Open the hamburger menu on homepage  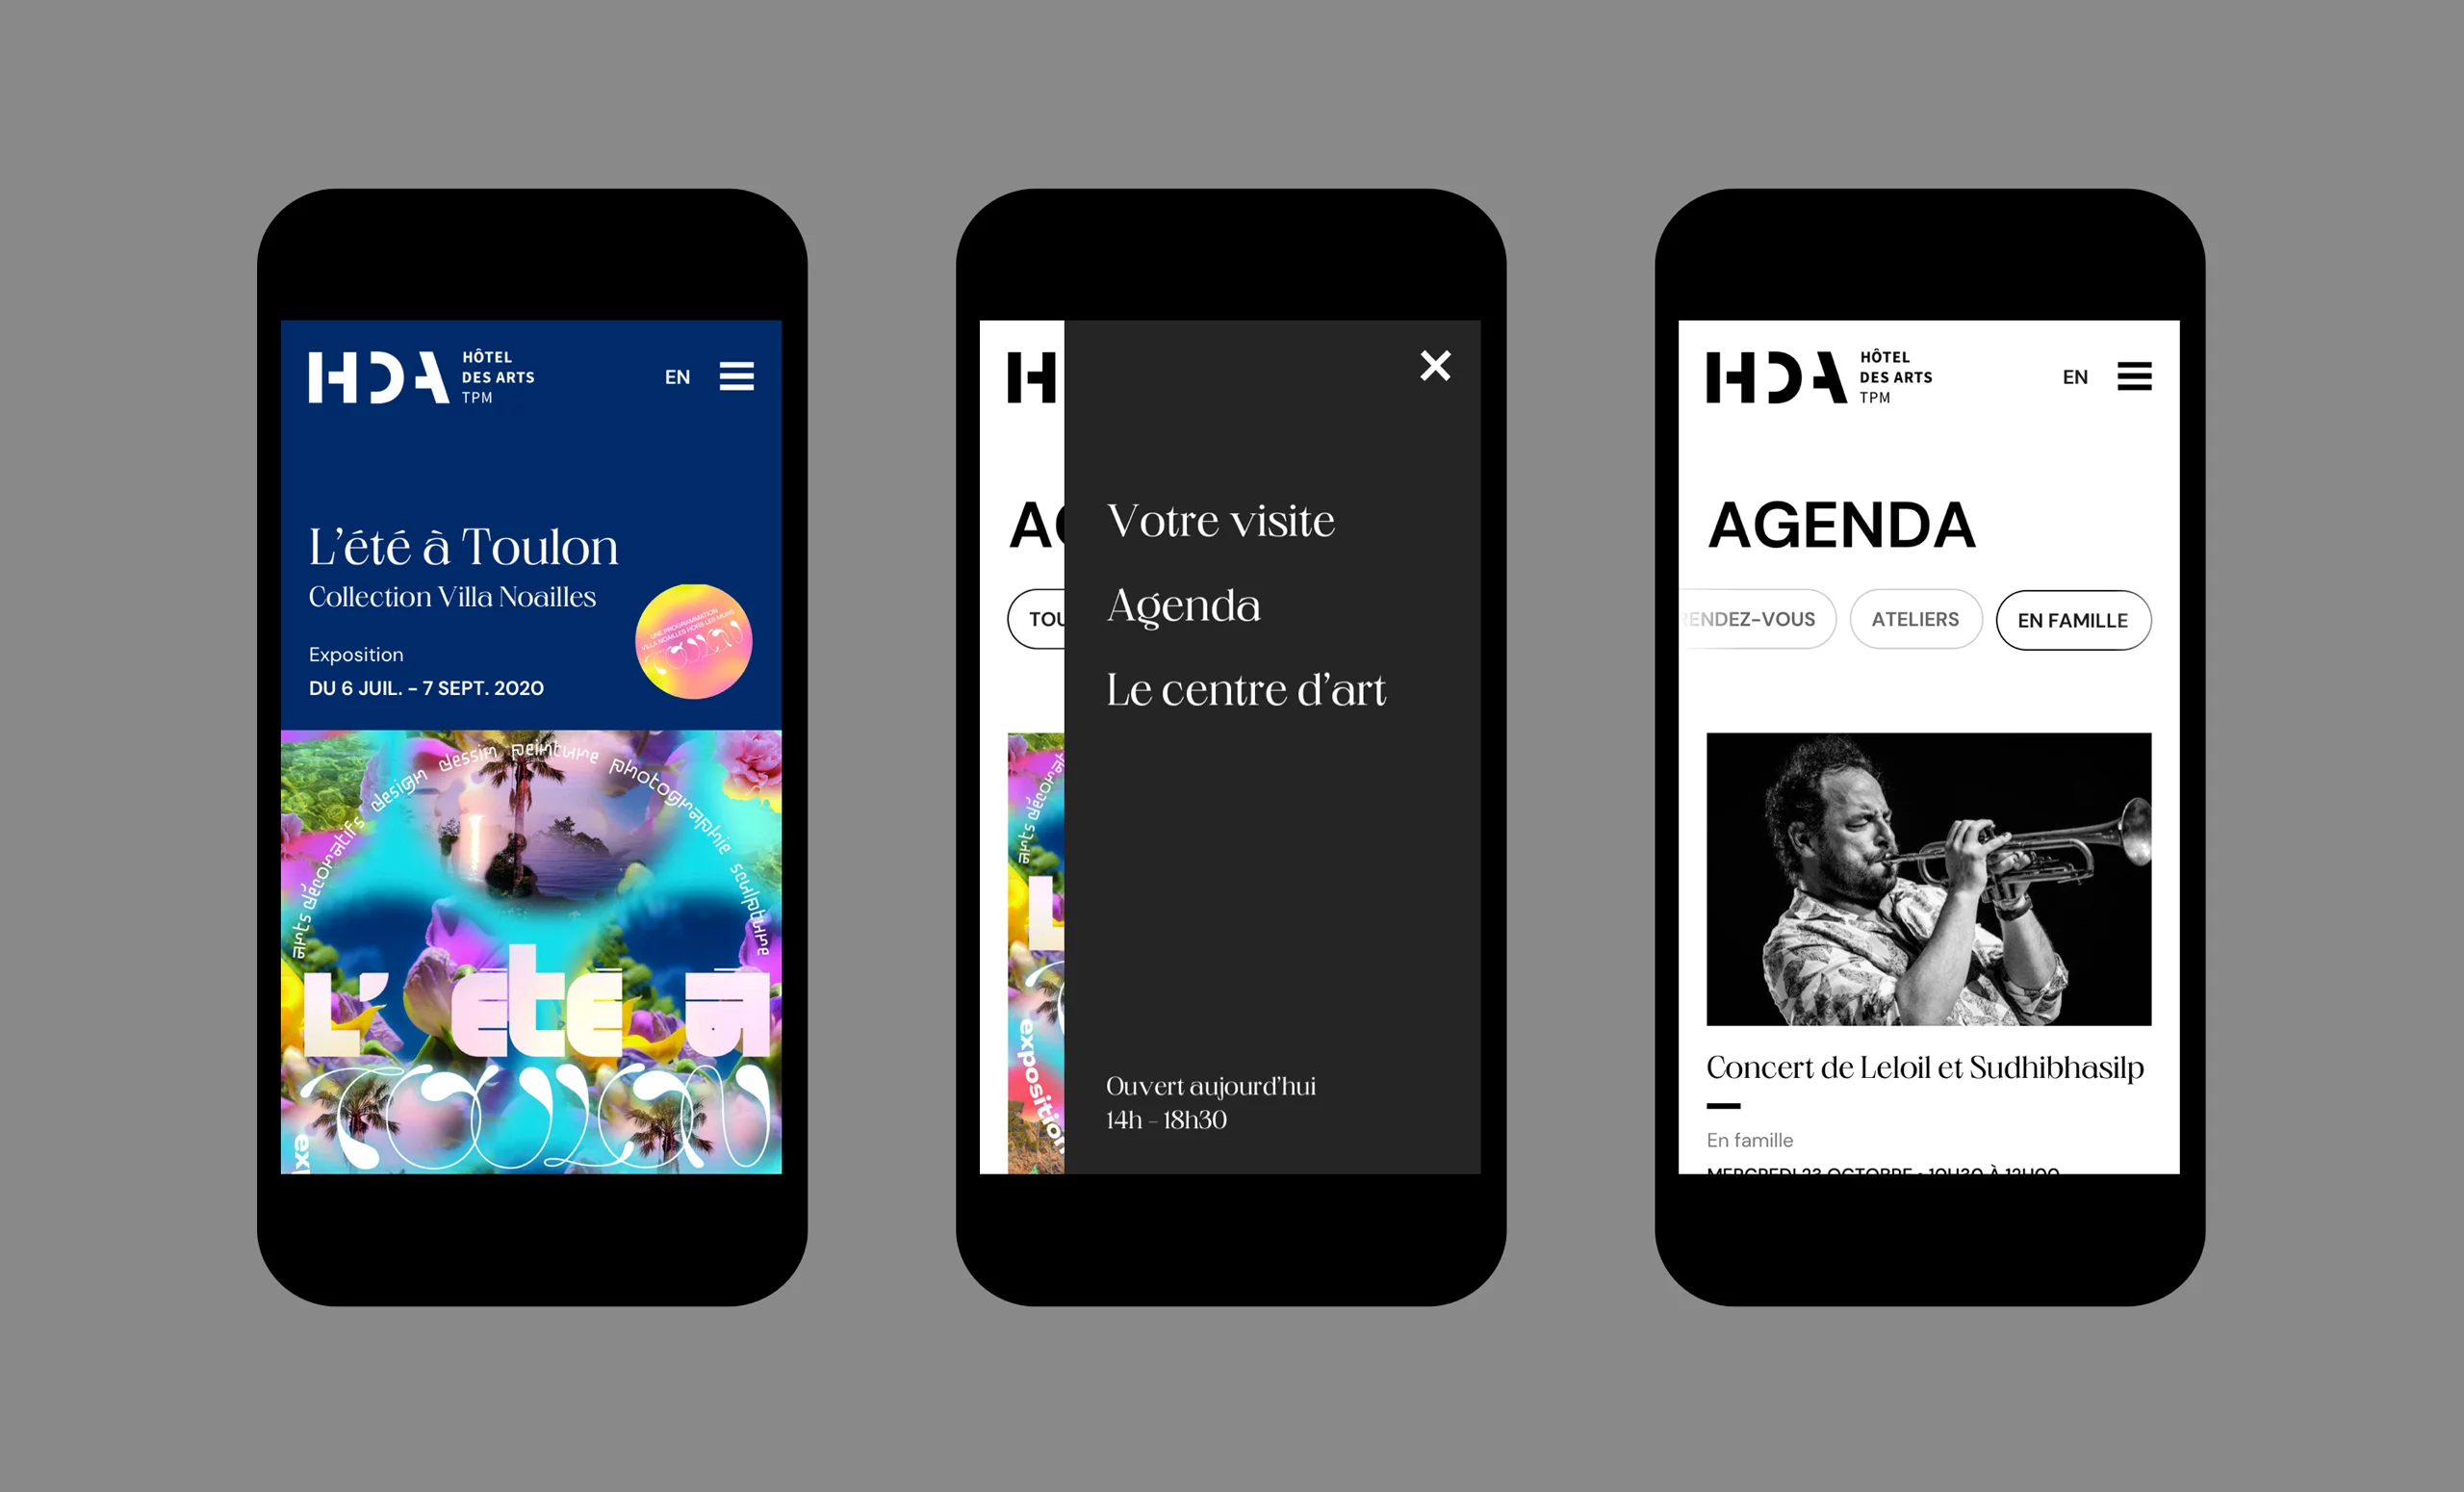tap(741, 374)
